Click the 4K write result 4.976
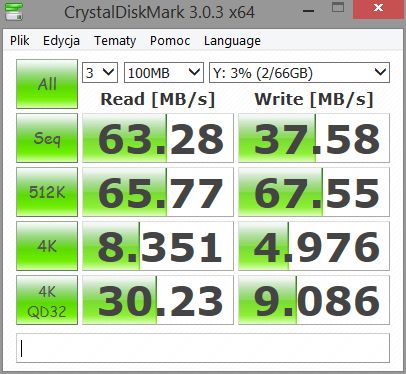The height and width of the screenshot is (374, 406). click(x=314, y=246)
